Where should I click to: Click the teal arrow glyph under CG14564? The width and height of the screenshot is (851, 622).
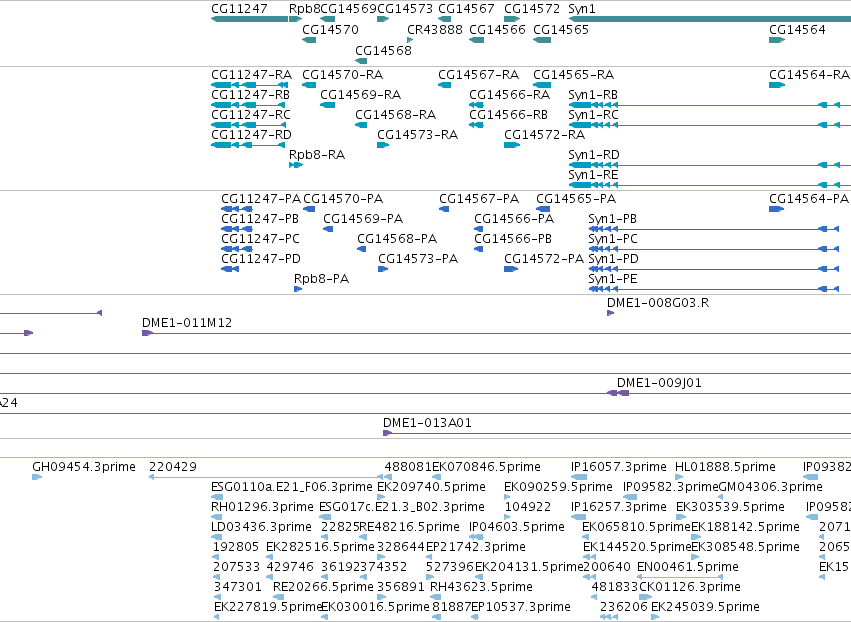(x=777, y=40)
